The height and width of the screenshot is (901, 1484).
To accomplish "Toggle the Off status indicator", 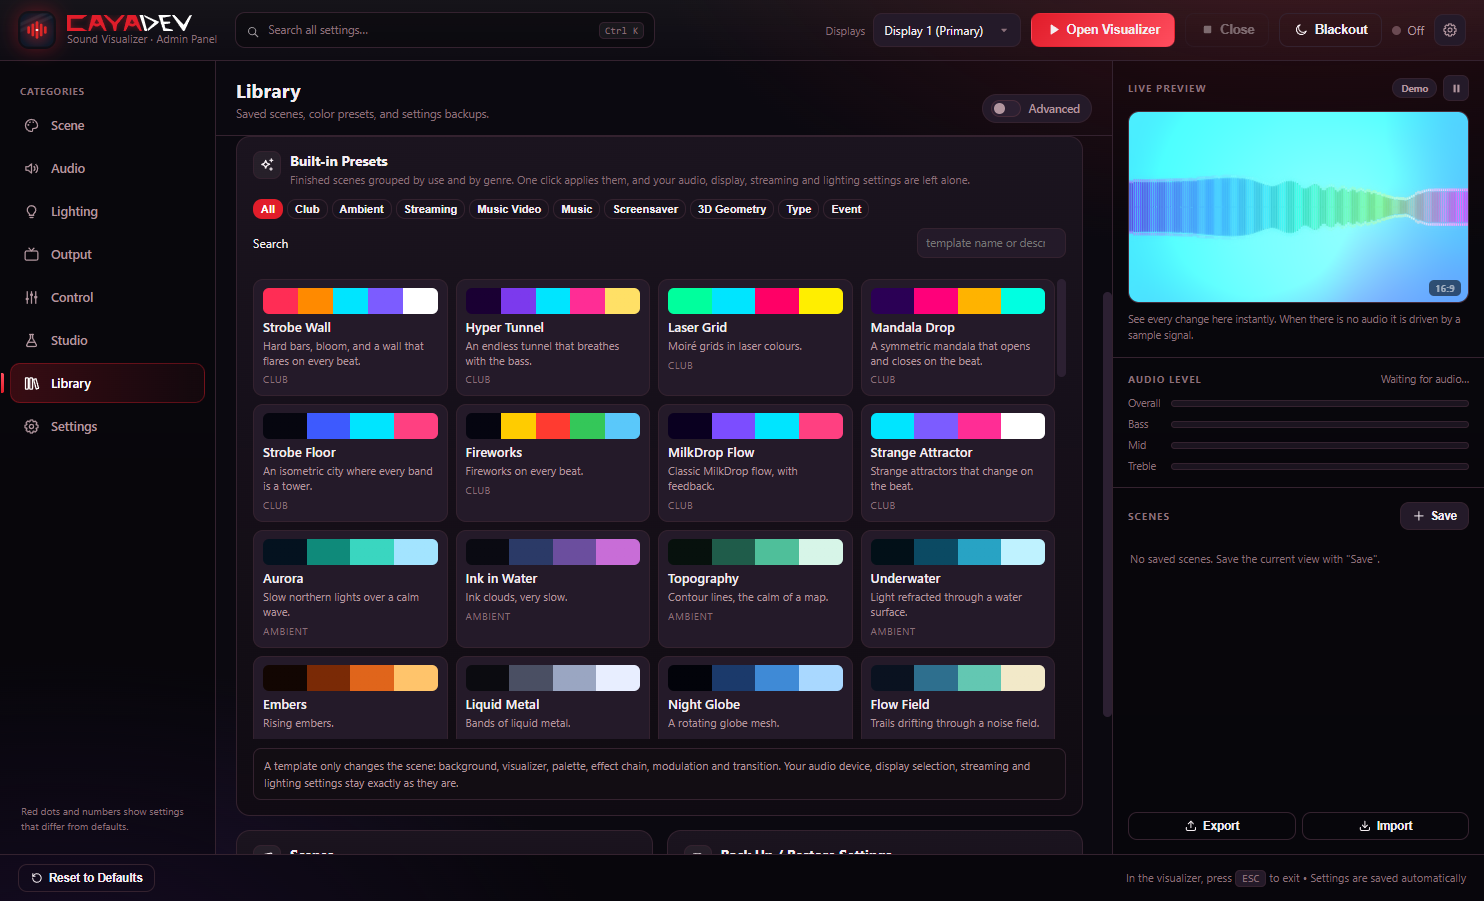I will point(1408,31).
